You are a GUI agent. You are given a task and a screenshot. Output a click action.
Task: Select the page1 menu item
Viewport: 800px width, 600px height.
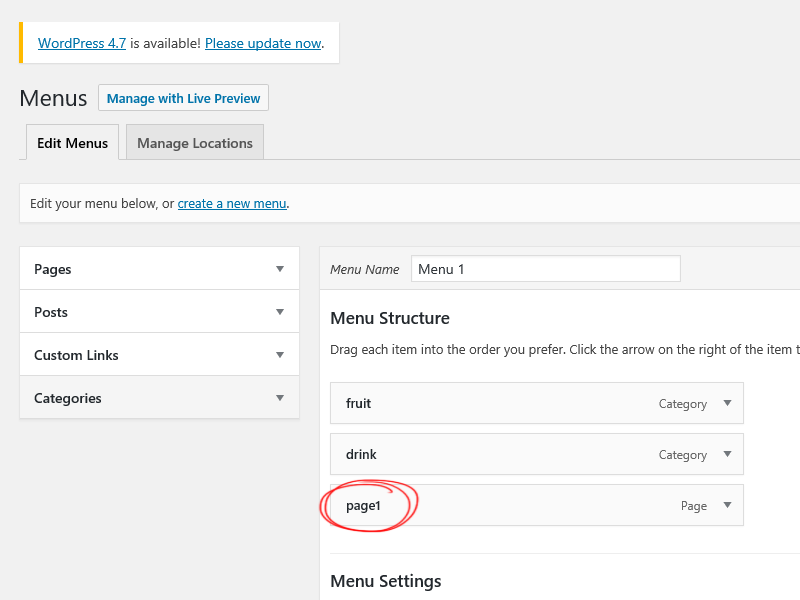(x=537, y=505)
